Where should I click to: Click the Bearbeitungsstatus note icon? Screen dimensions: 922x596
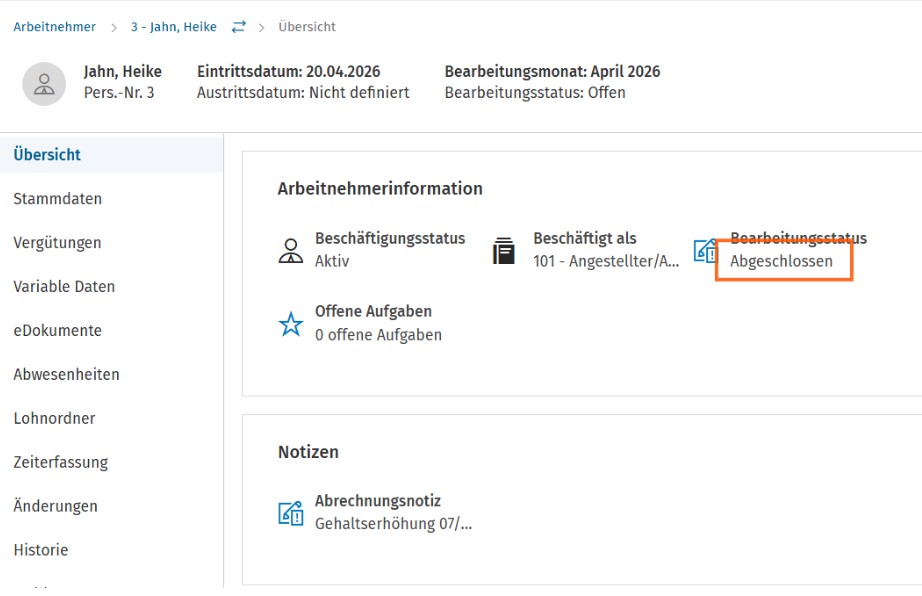(705, 251)
